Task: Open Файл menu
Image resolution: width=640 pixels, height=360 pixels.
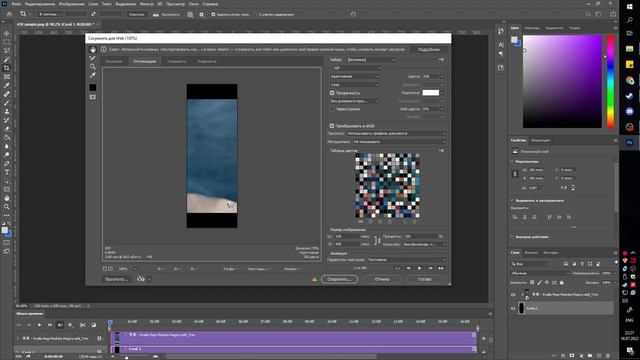Action: click(x=16, y=4)
